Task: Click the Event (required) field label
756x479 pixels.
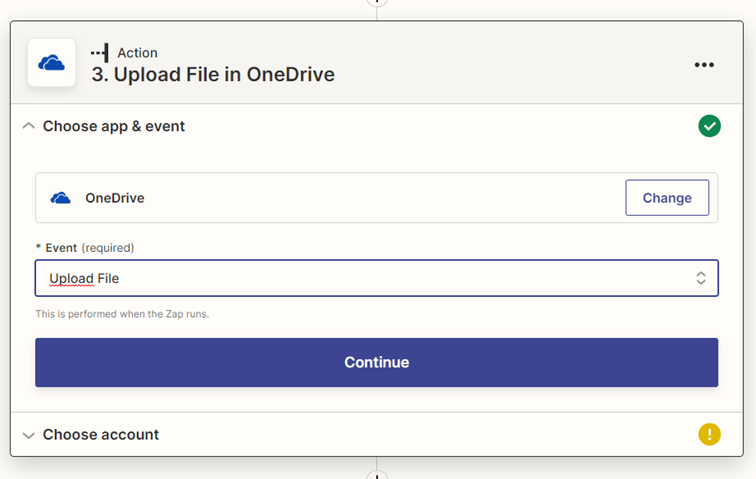Action: pos(88,247)
